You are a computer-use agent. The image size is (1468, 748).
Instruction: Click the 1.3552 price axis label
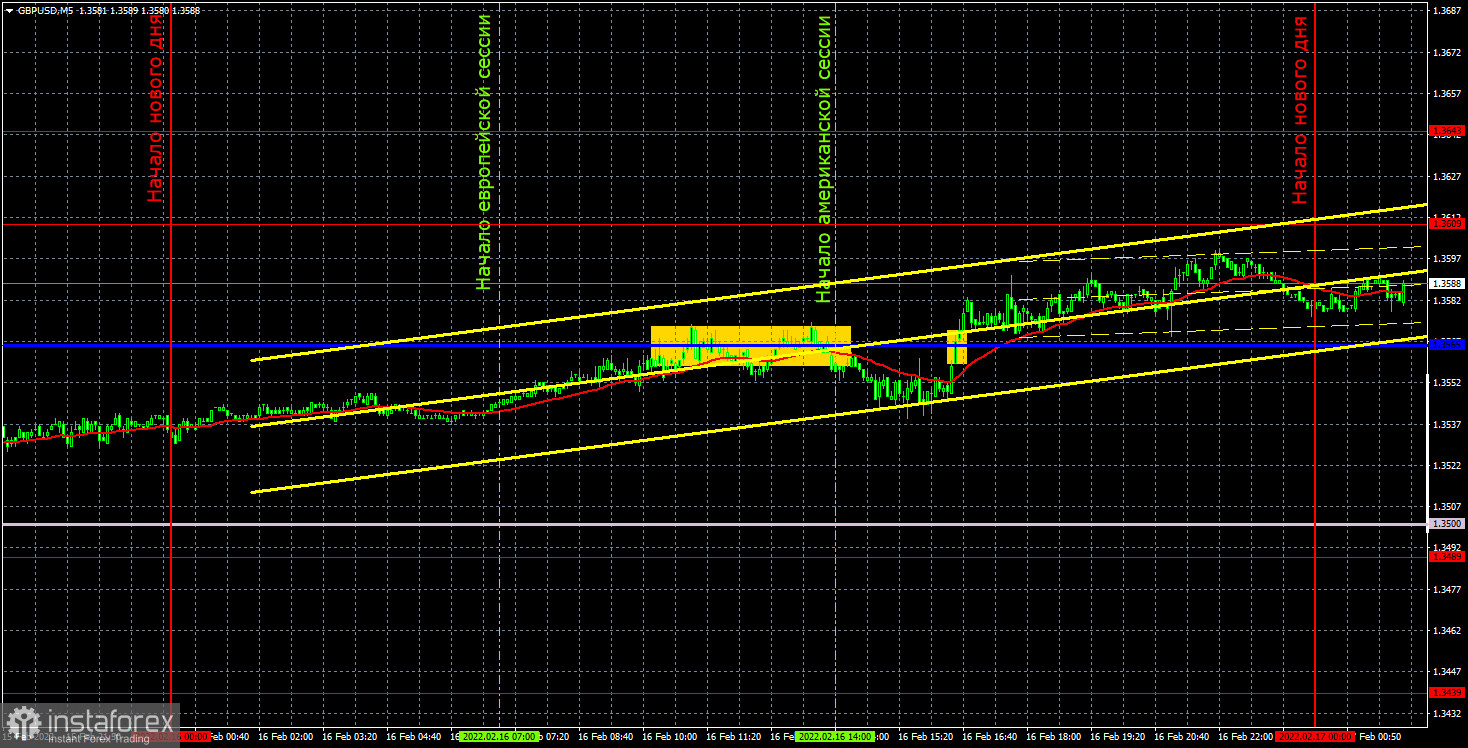tap(1446, 383)
